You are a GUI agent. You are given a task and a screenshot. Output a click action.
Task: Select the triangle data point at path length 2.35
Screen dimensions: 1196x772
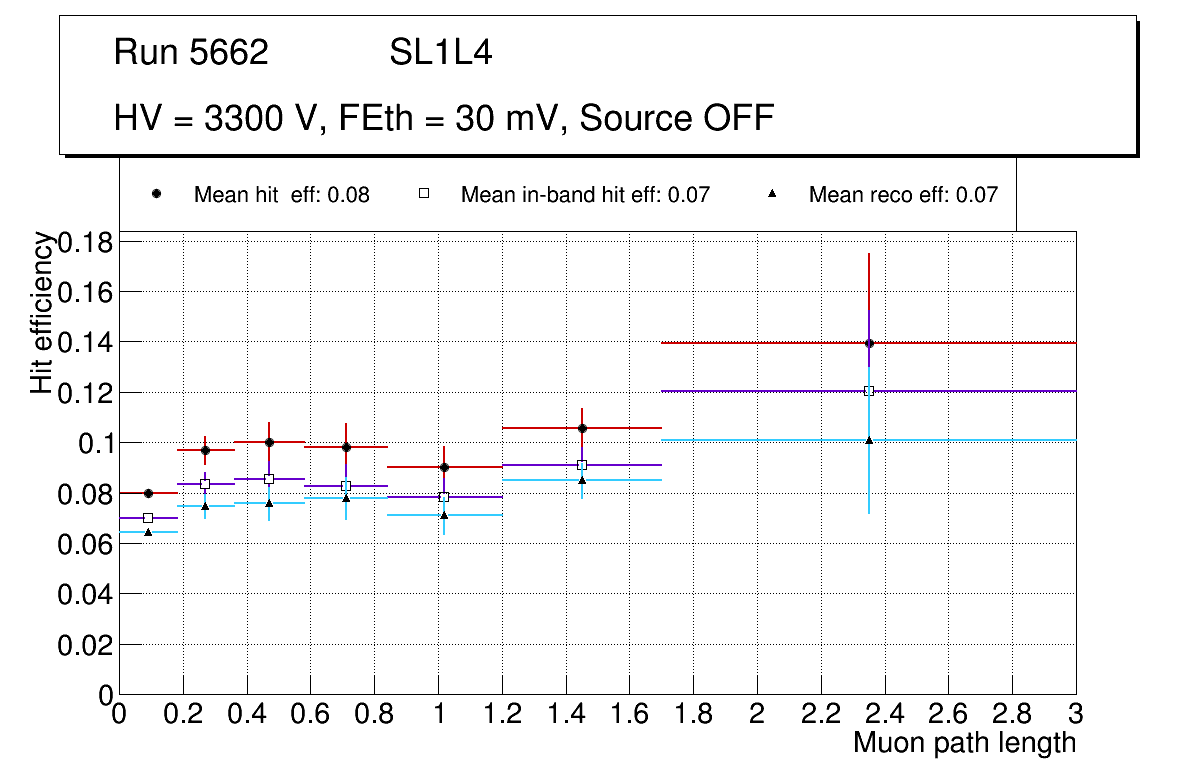pyautogui.click(x=869, y=440)
